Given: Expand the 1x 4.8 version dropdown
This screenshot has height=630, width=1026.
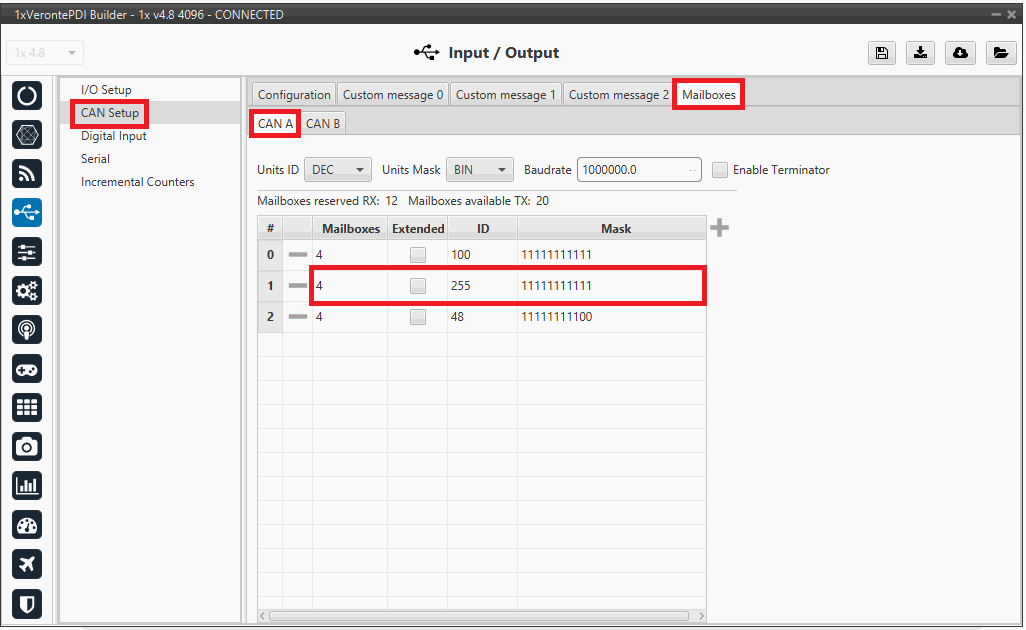Looking at the screenshot, I should click(x=45, y=53).
